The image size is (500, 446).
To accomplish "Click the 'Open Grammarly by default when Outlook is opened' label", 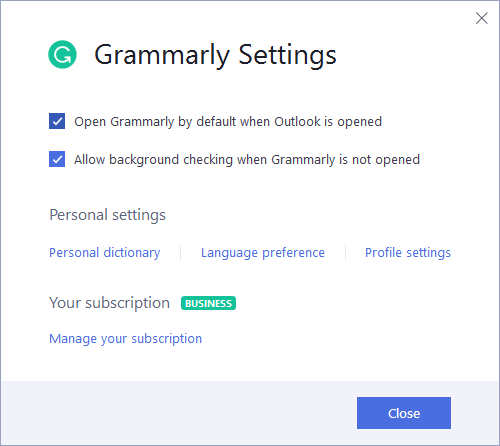I will click(228, 122).
